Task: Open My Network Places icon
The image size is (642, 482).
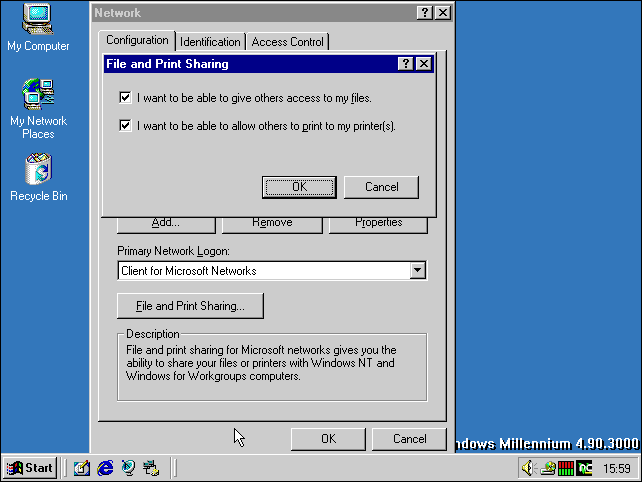Action: (x=38, y=109)
